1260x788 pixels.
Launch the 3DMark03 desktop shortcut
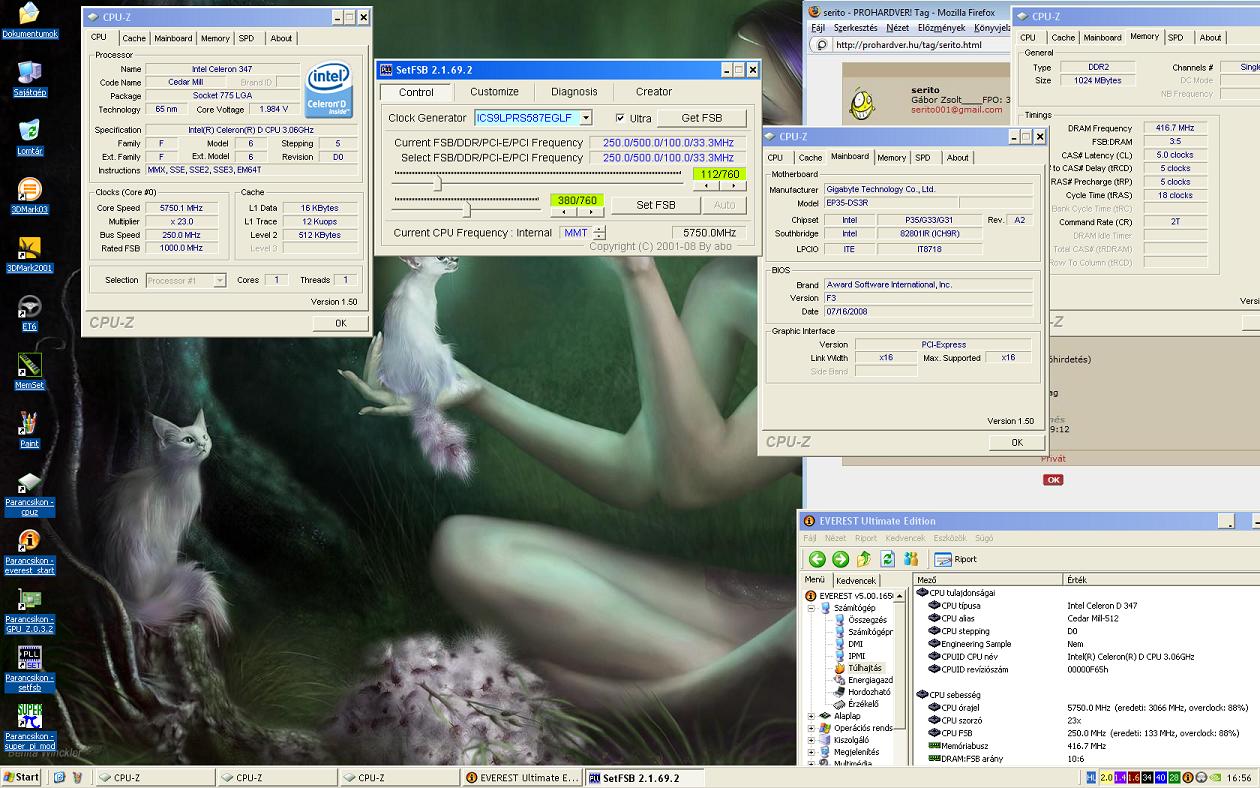click(29, 196)
